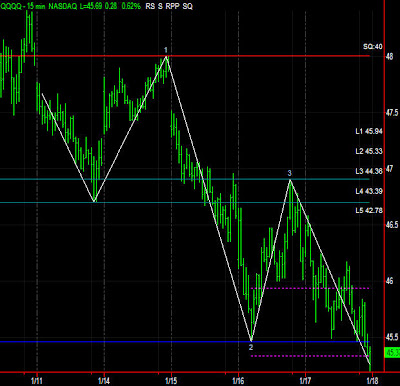Click the 0.62% change value
The image size is (400, 386).
[x=131, y=6]
